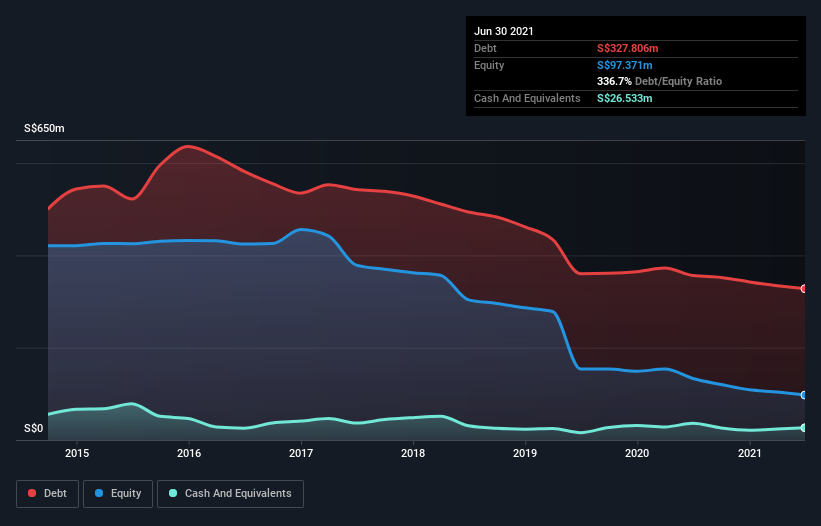Click the 2020 x-axis label
821x526 pixels.
click(637, 453)
